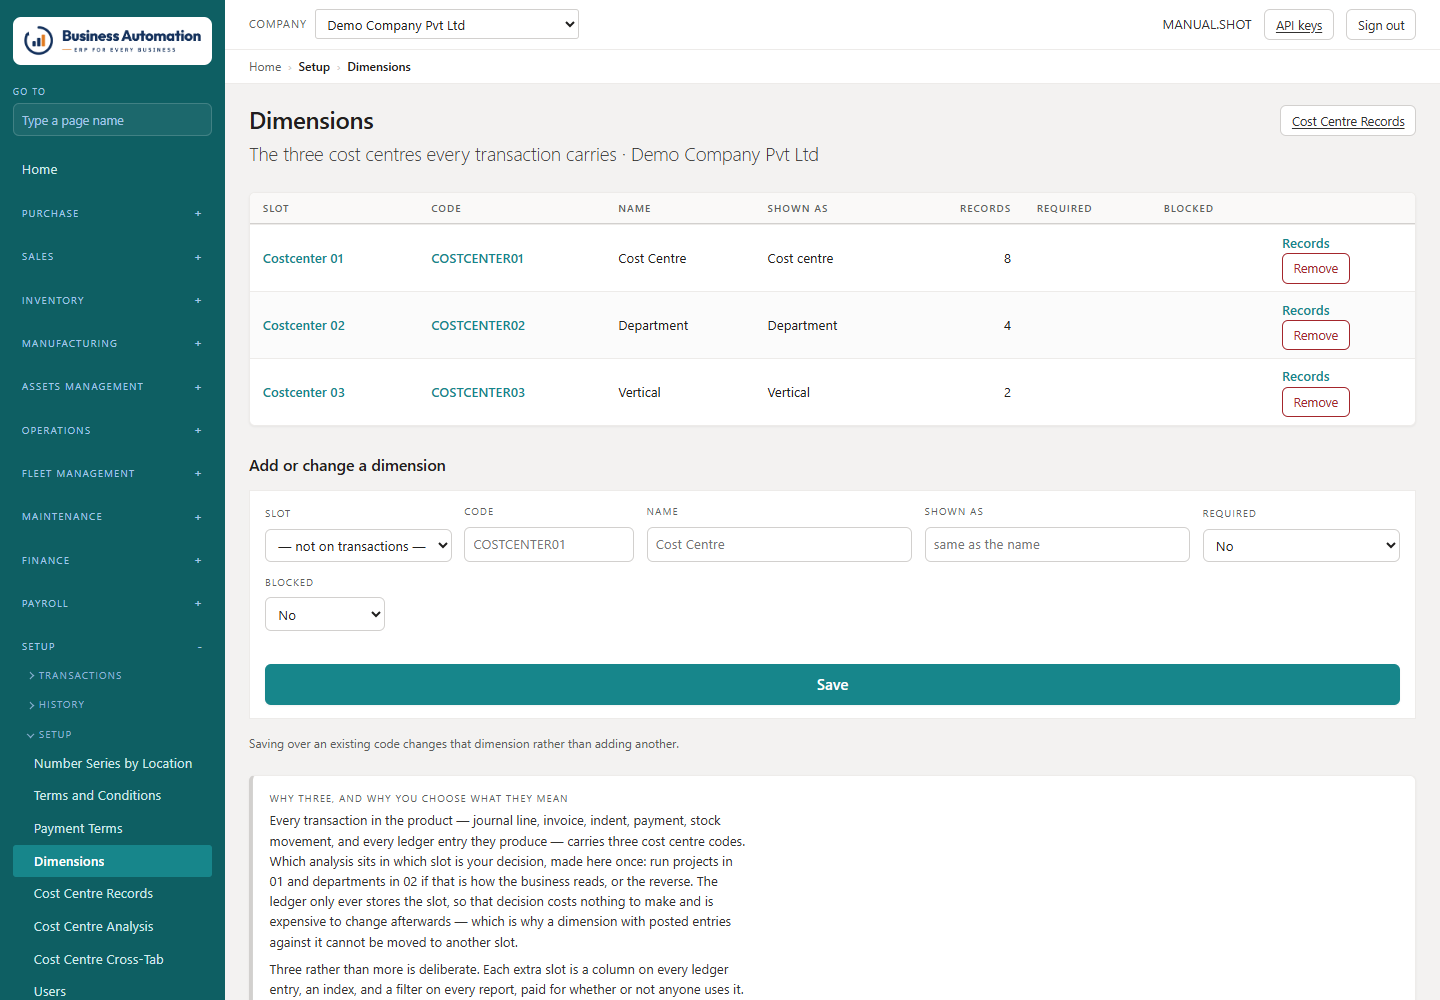Expand the Manufacturing menu section

(x=112, y=344)
